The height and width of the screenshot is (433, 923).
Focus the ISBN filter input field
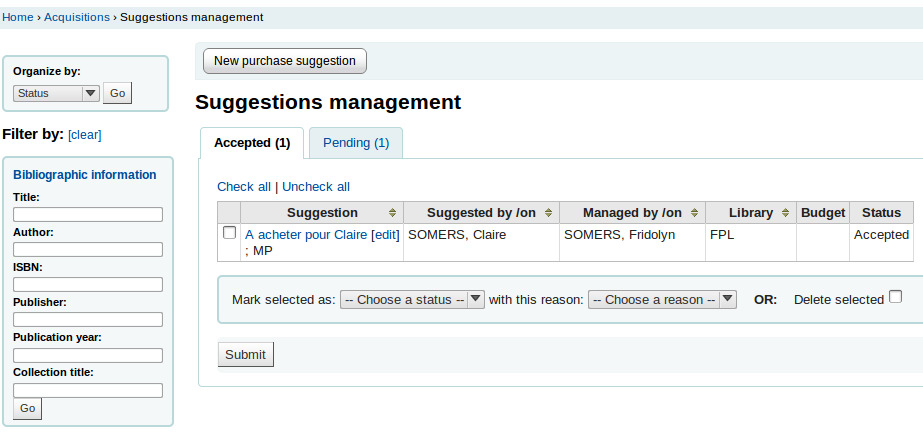pyautogui.click(x=88, y=285)
